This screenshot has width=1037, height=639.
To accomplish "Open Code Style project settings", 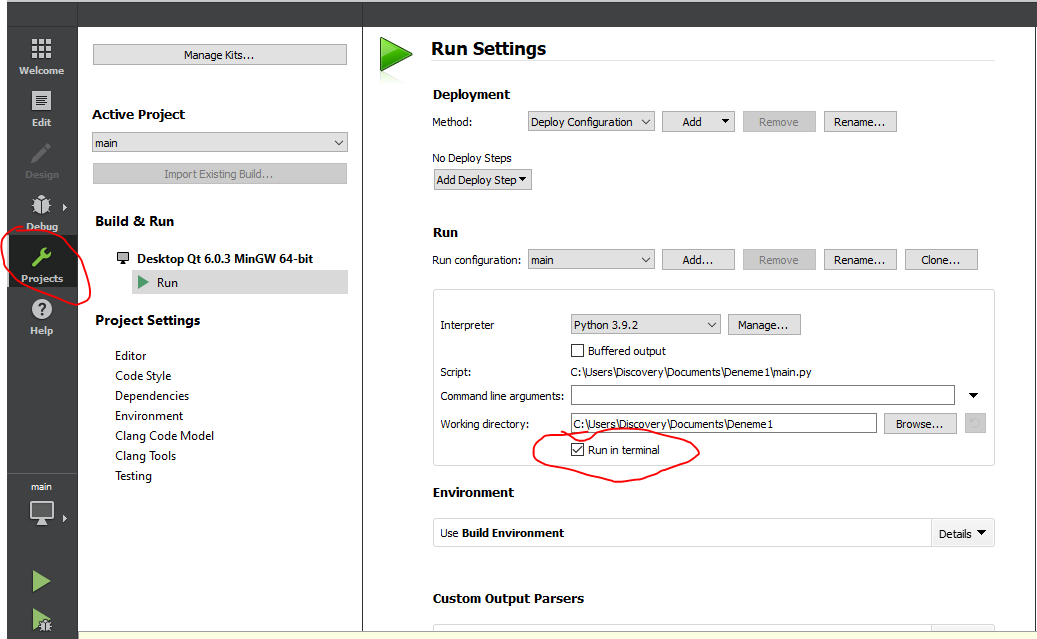I will [143, 376].
